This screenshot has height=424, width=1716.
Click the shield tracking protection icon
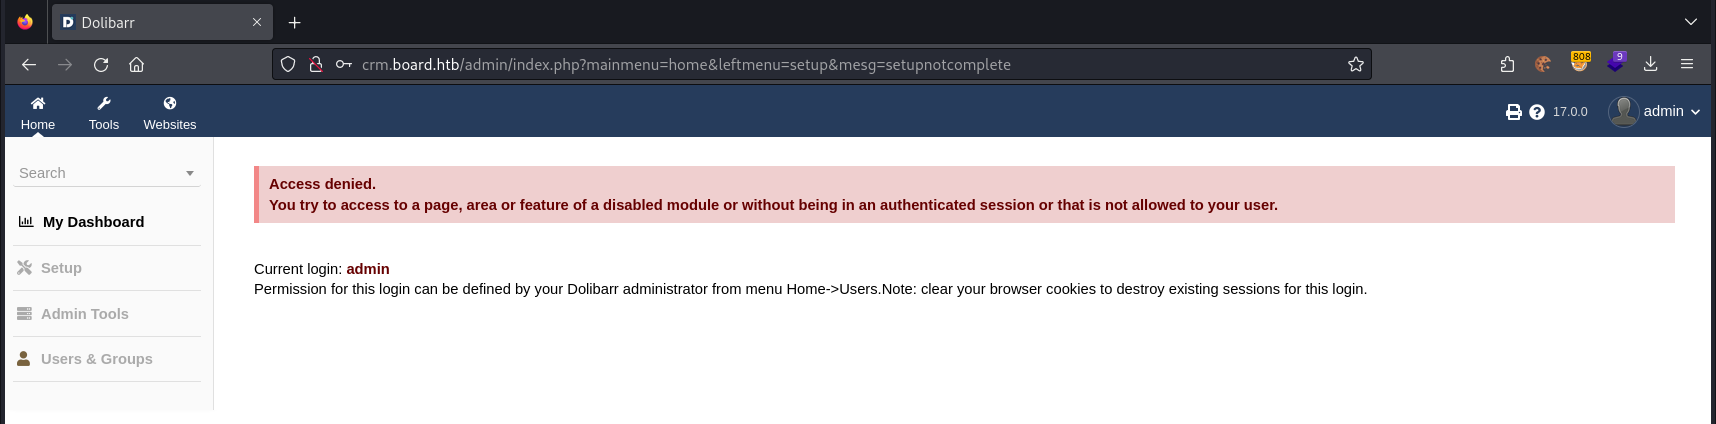288,64
